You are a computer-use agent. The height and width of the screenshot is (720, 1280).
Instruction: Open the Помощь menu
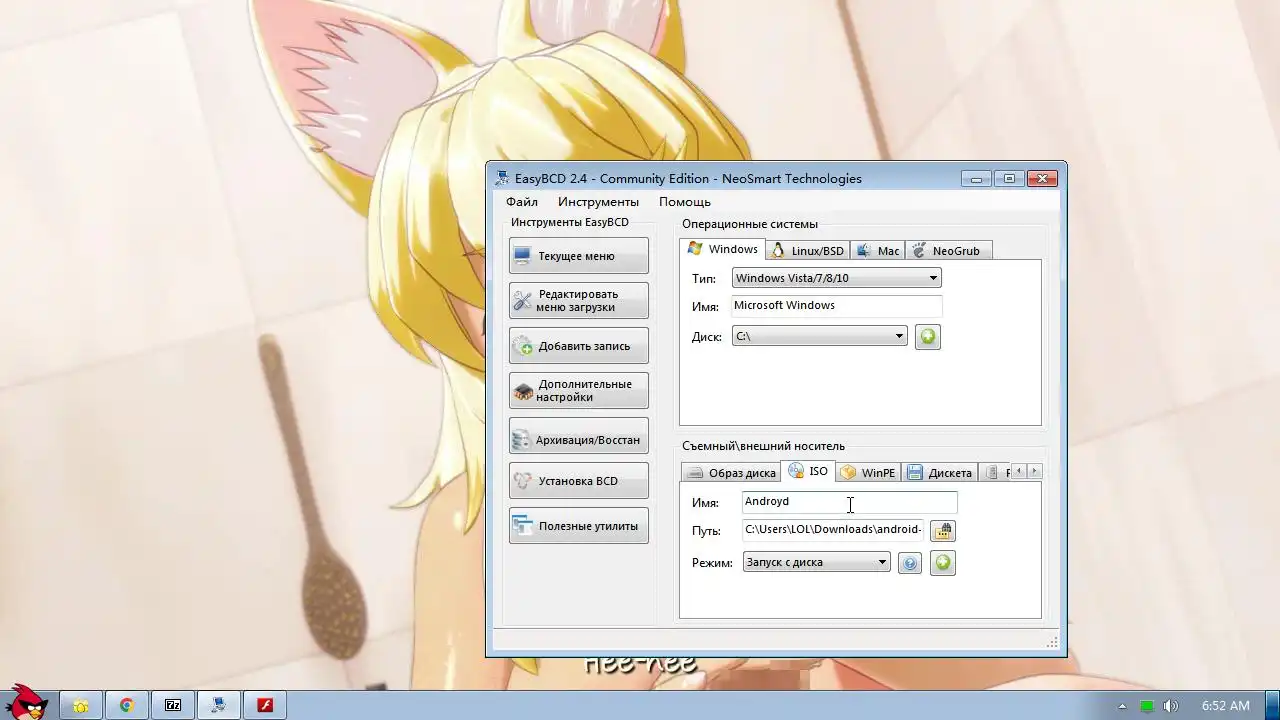pyautogui.click(x=685, y=202)
